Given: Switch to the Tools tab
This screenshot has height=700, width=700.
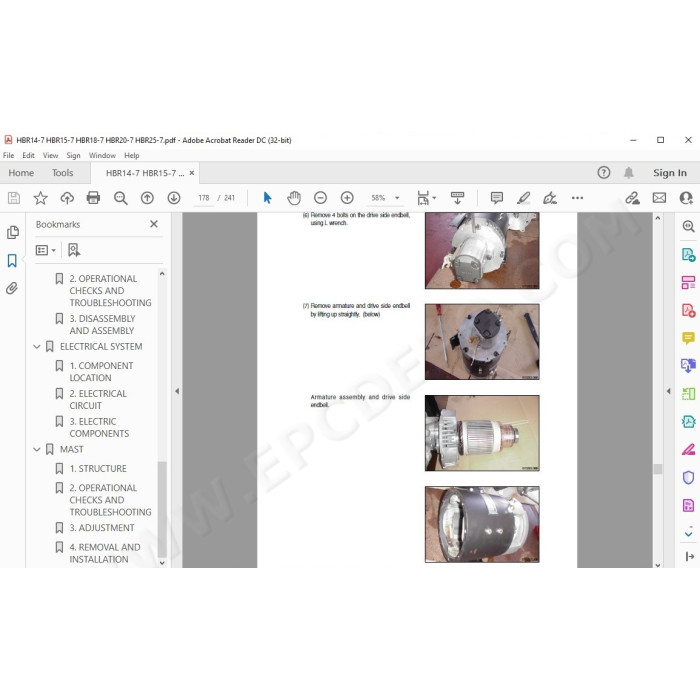Looking at the screenshot, I should (62, 173).
